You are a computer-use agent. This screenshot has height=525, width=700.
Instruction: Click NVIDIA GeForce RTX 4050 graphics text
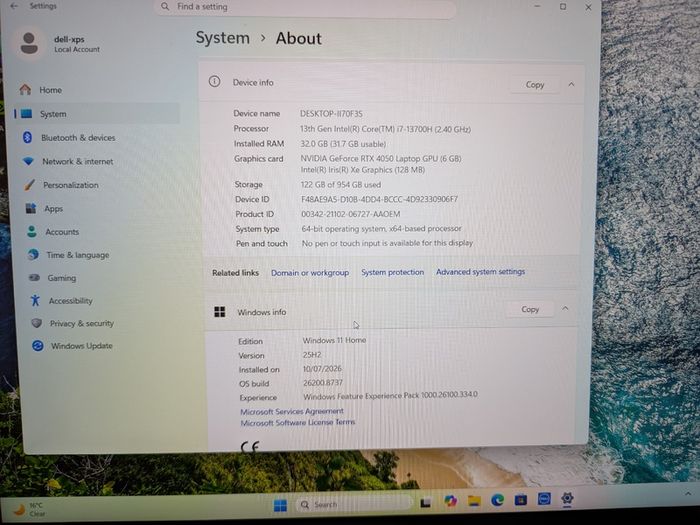tap(381, 159)
